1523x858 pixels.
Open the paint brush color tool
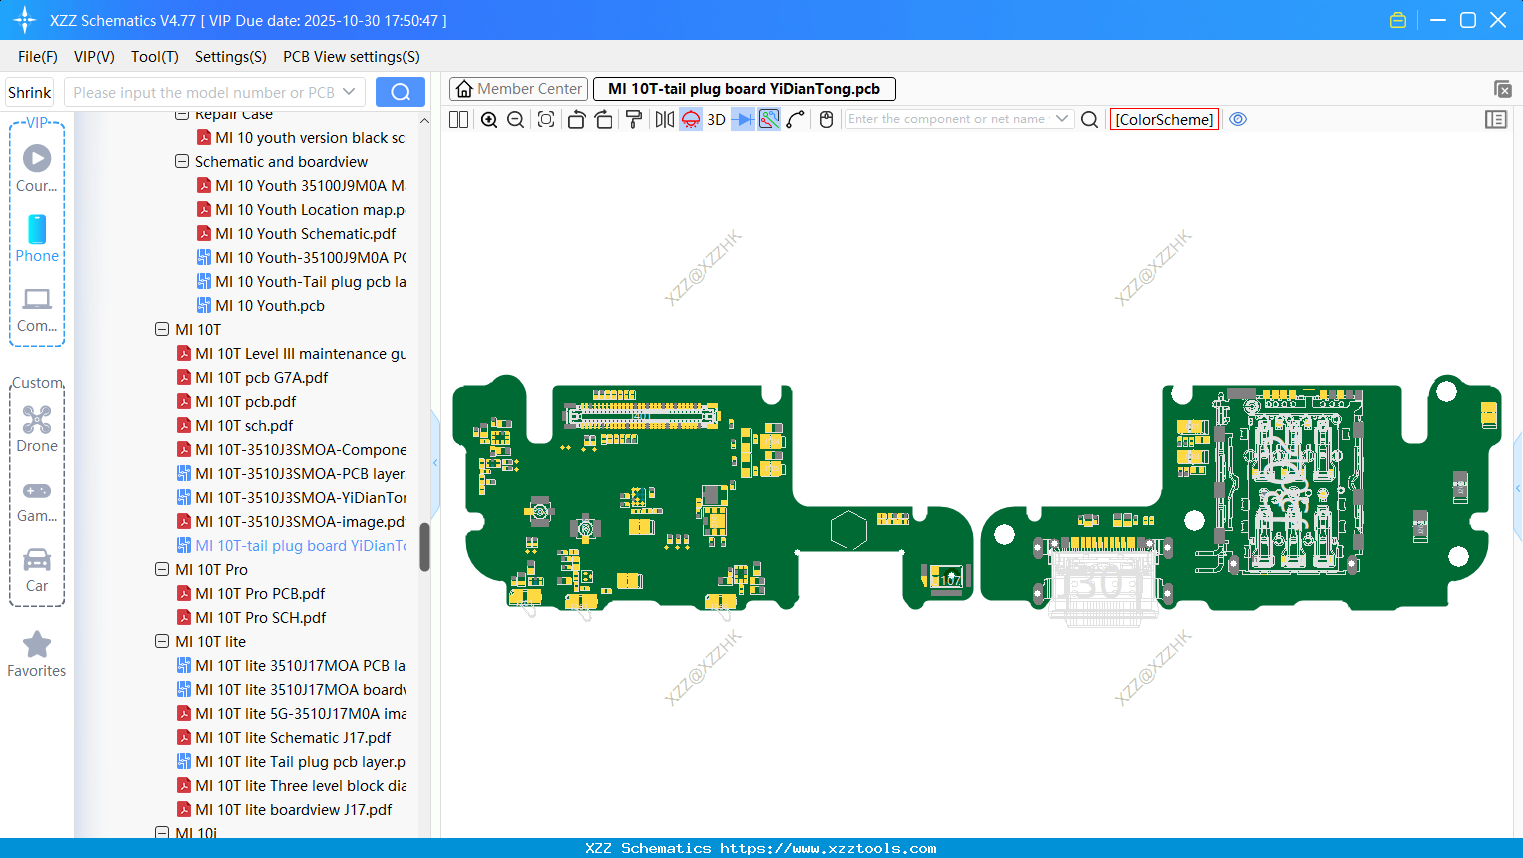633,119
